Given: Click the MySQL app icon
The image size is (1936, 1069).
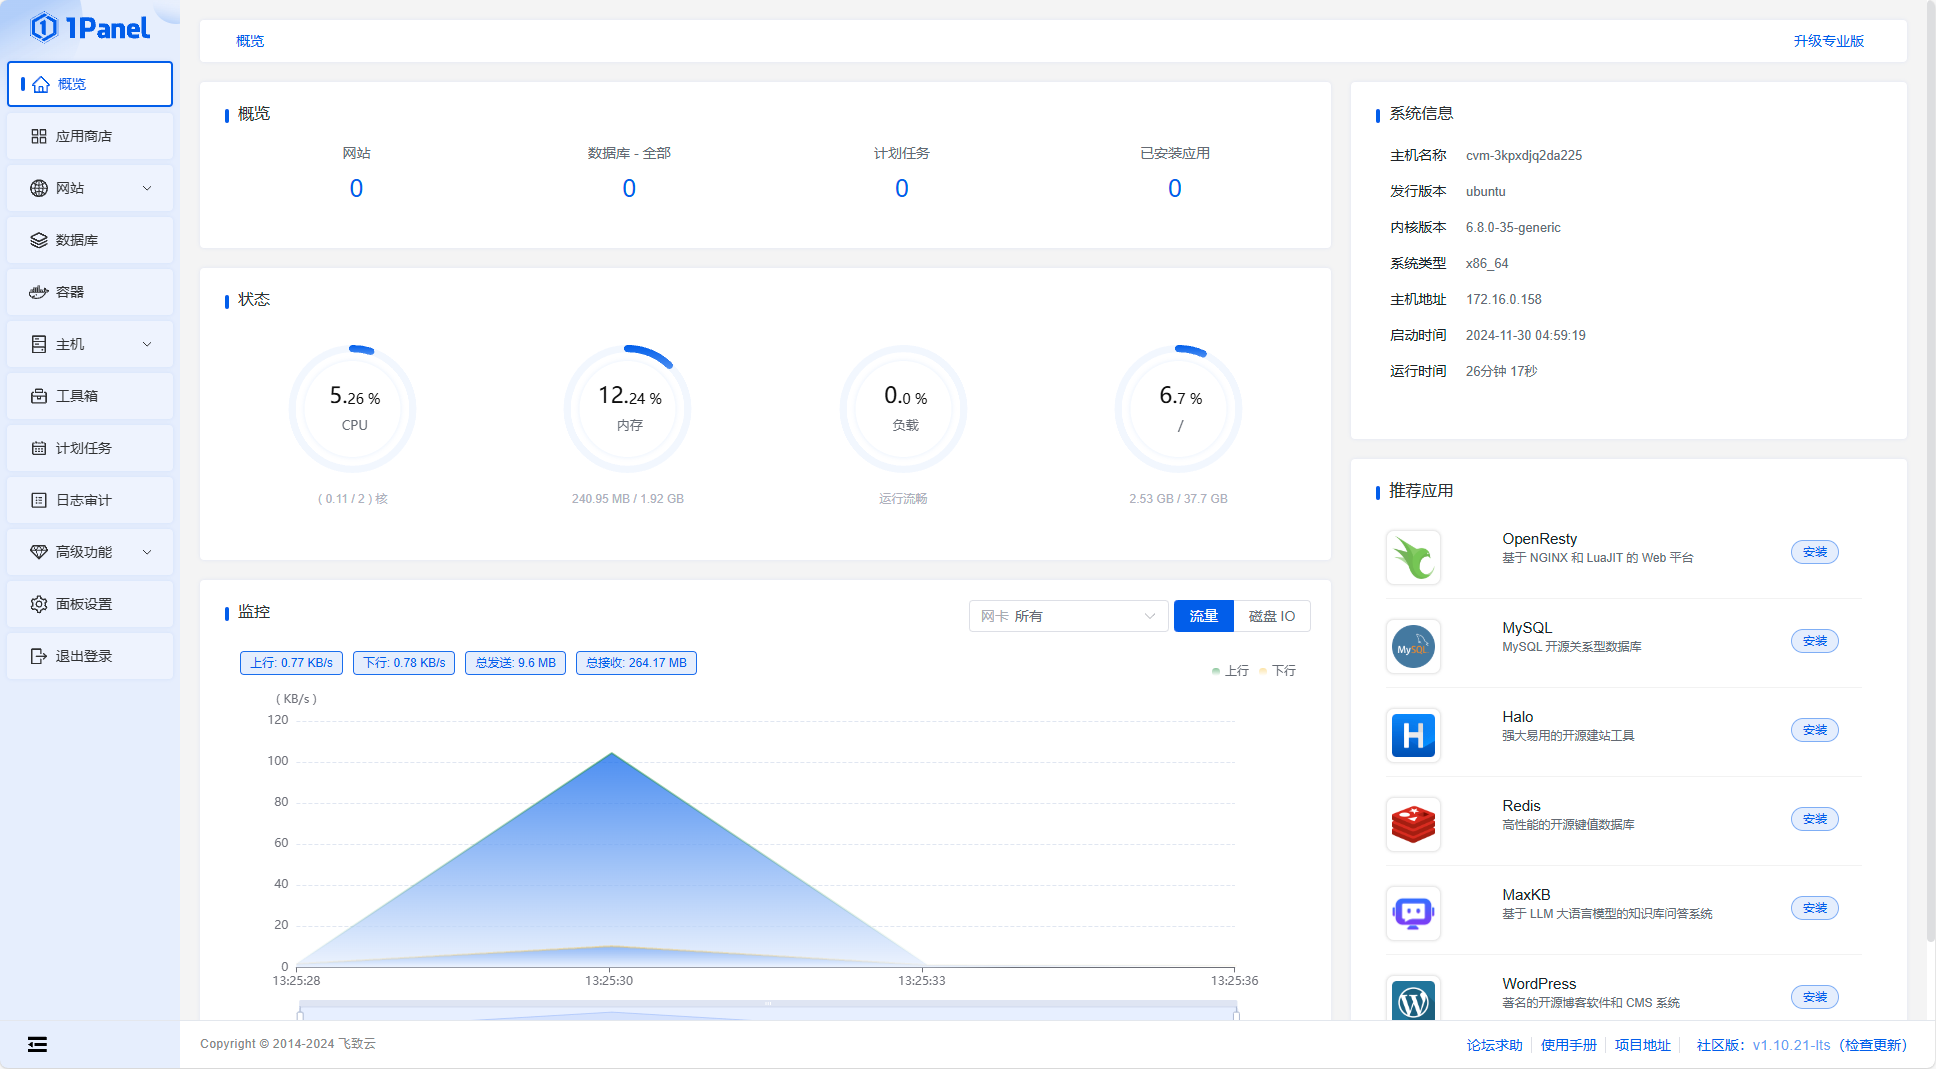Looking at the screenshot, I should pyautogui.click(x=1413, y=646).
